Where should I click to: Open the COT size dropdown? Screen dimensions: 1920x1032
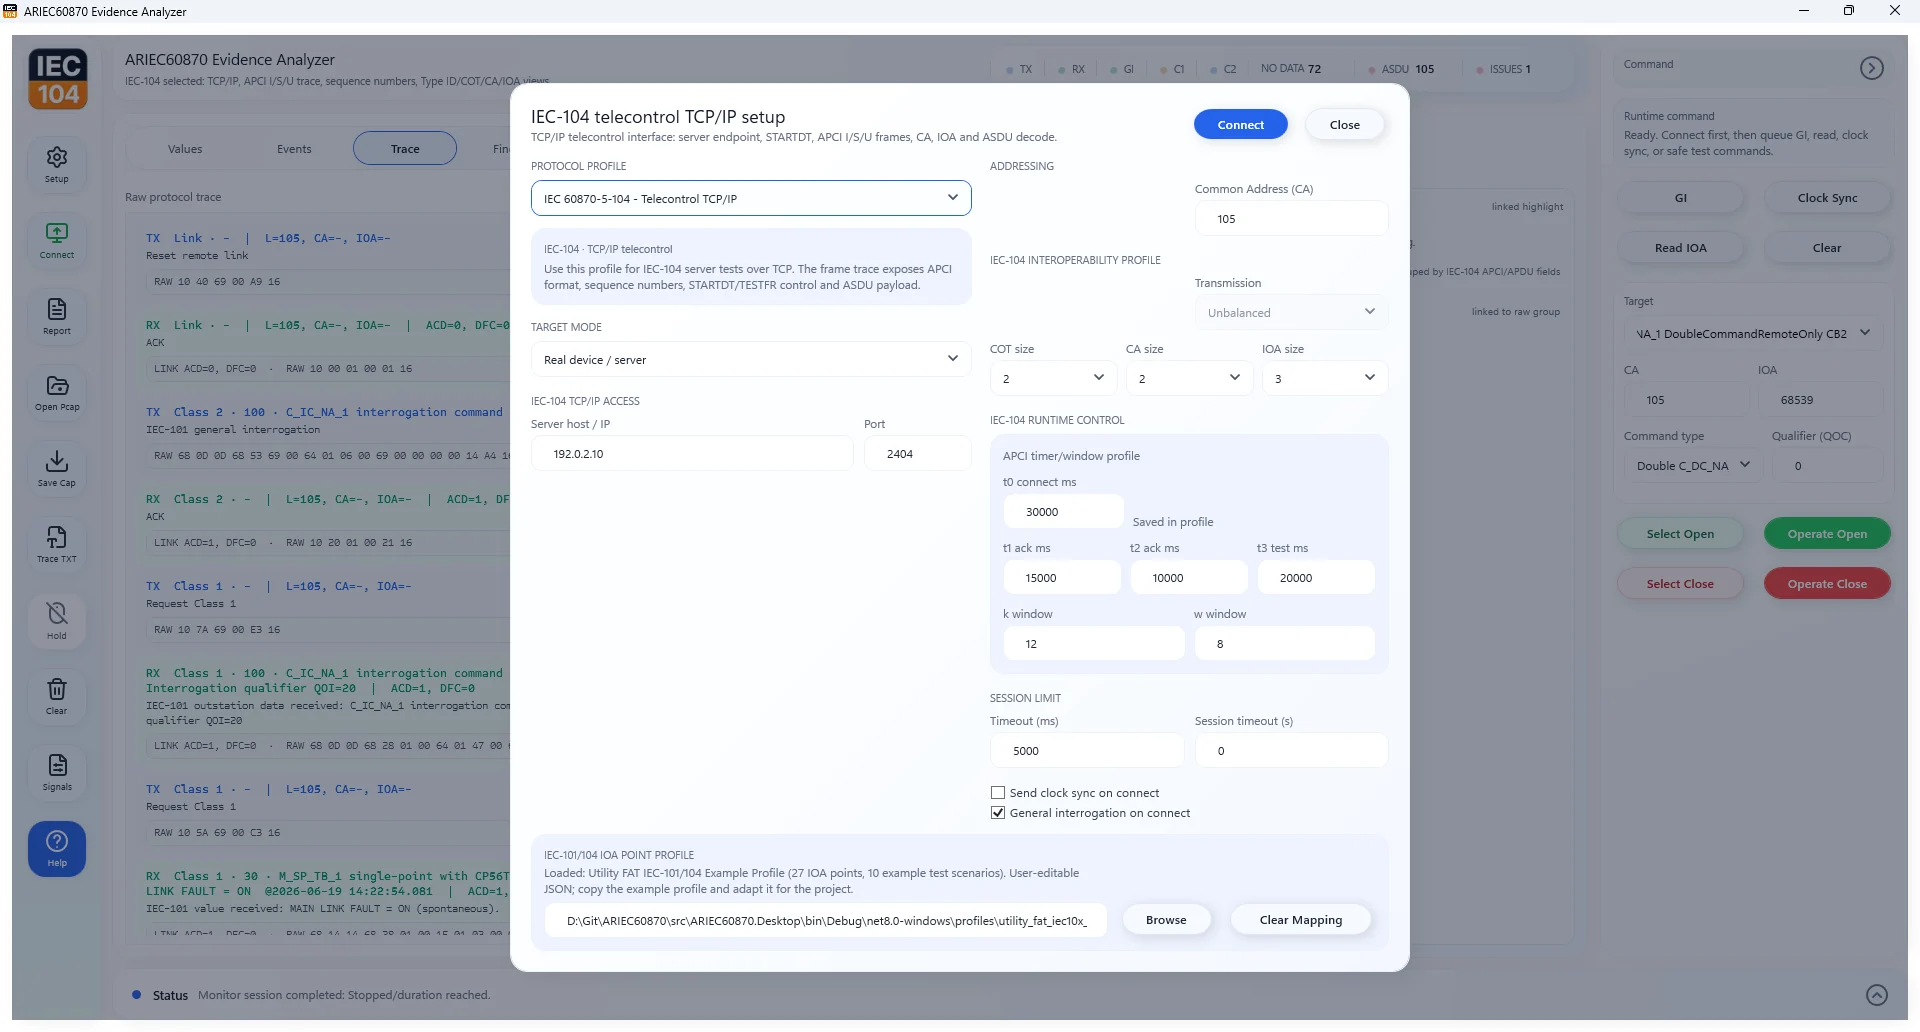pyautogui.click(x=1054, y=378)
